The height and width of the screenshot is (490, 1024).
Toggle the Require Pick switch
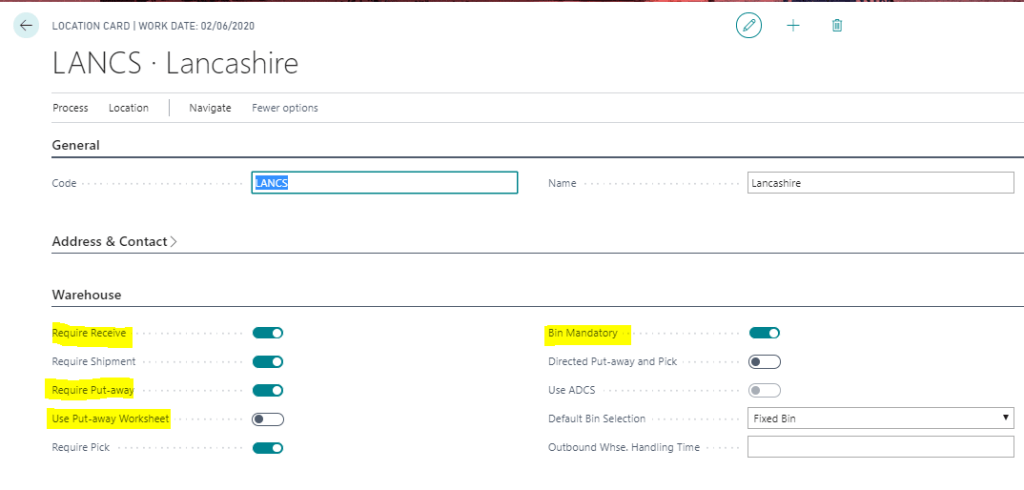268,448
